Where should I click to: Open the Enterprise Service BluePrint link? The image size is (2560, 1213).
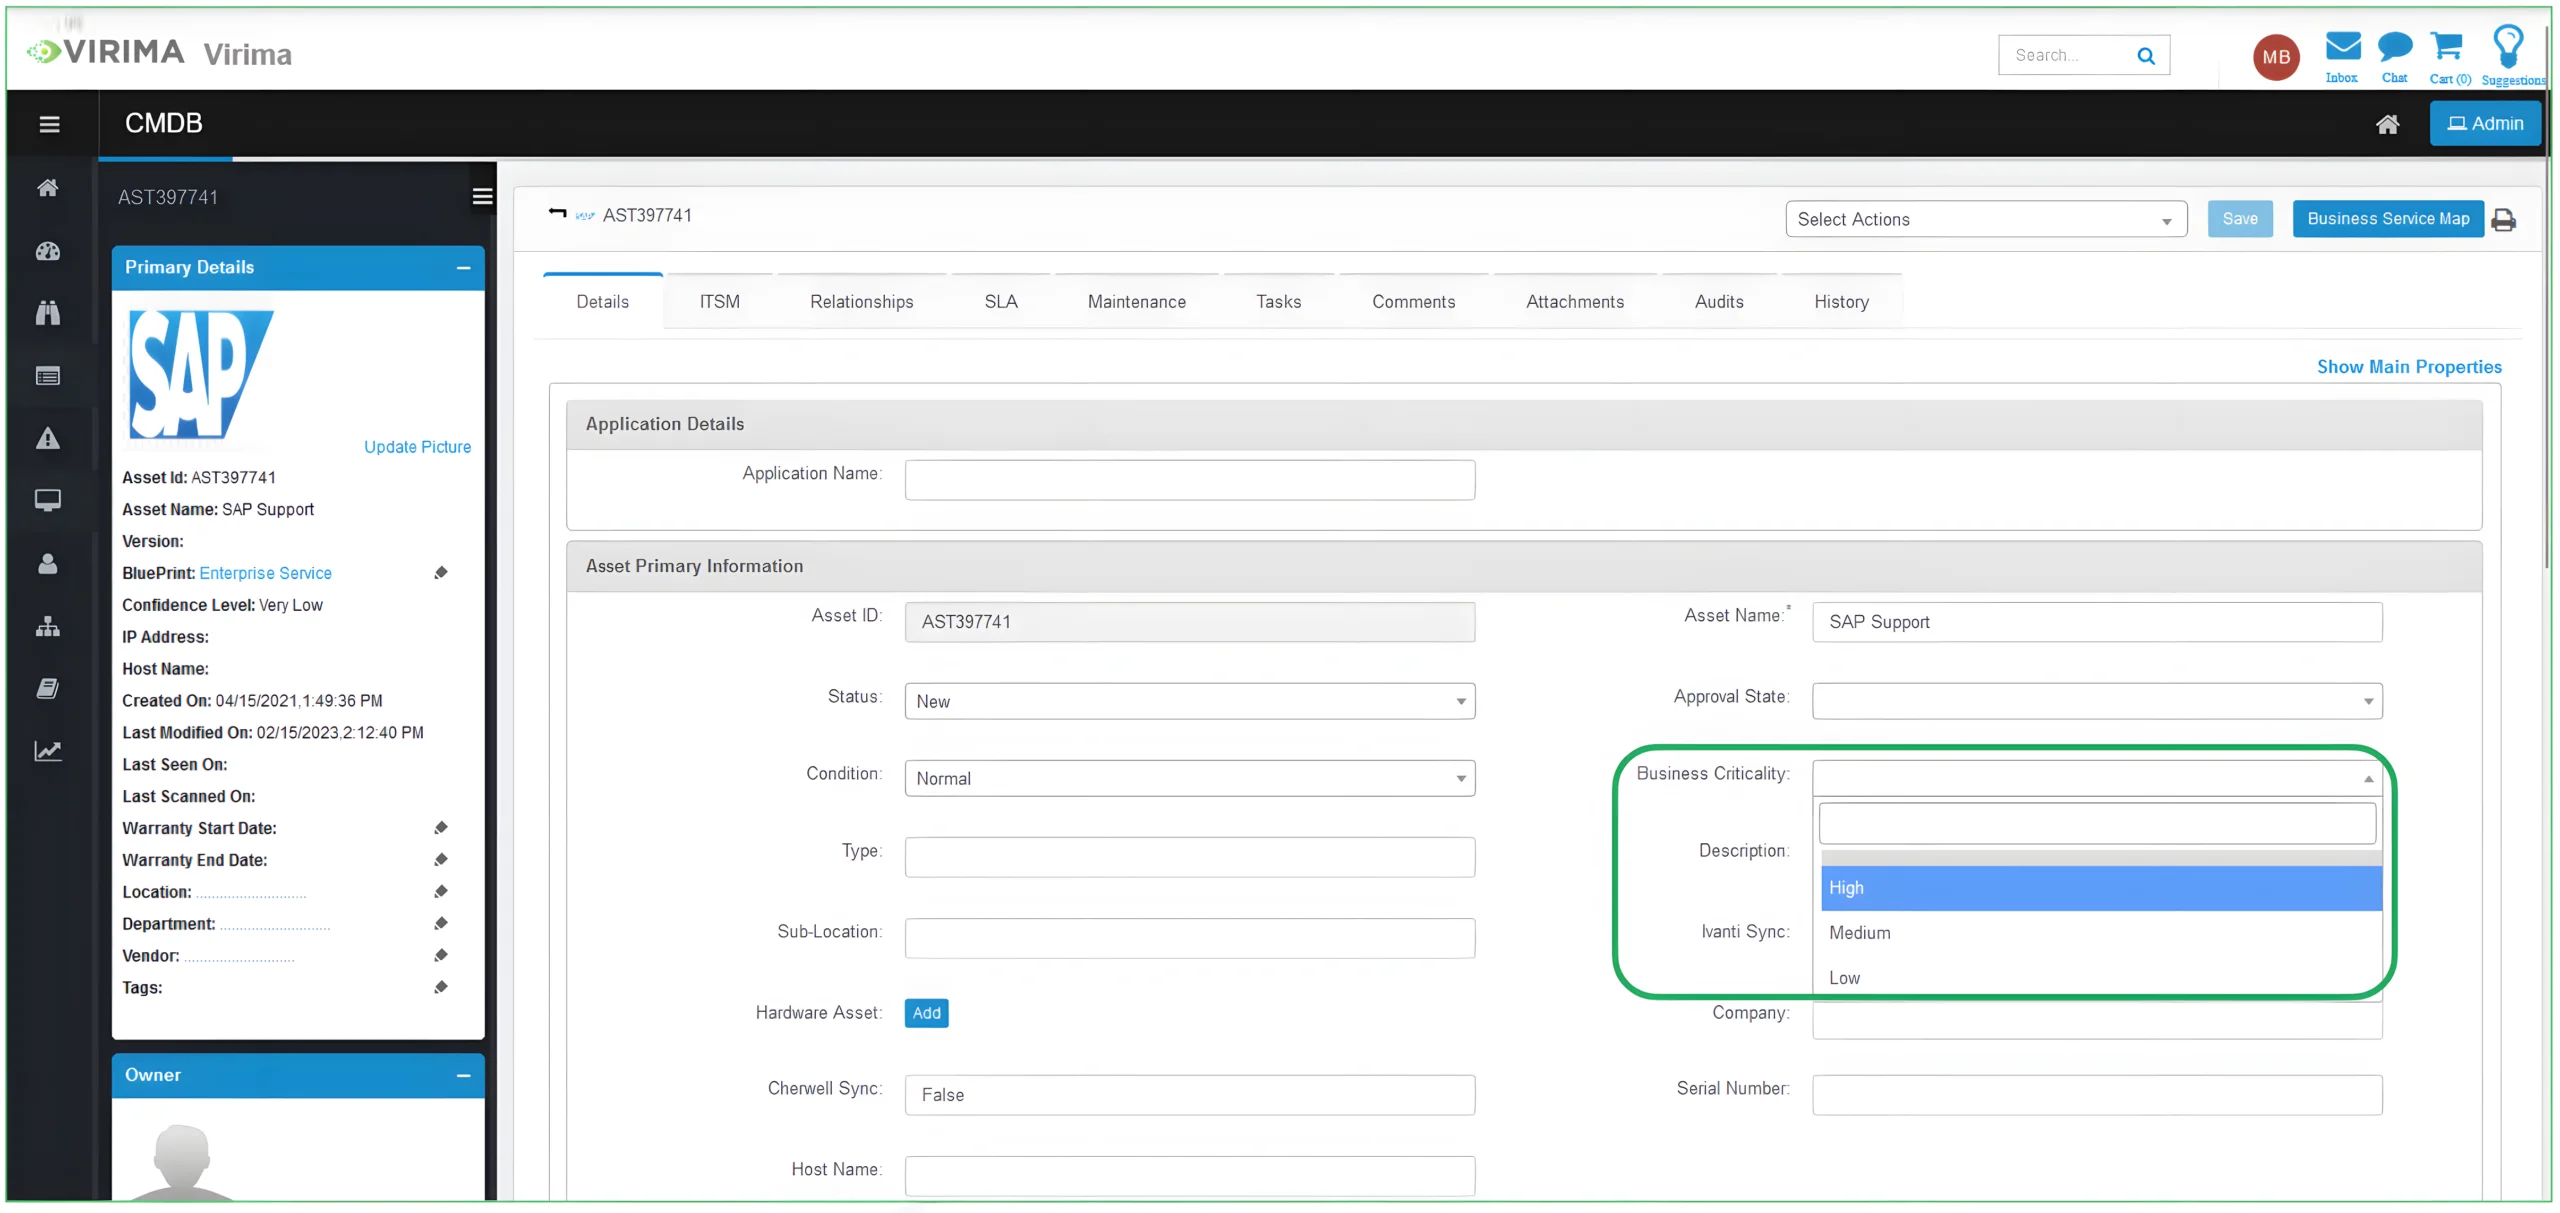(x=264, y=573)
